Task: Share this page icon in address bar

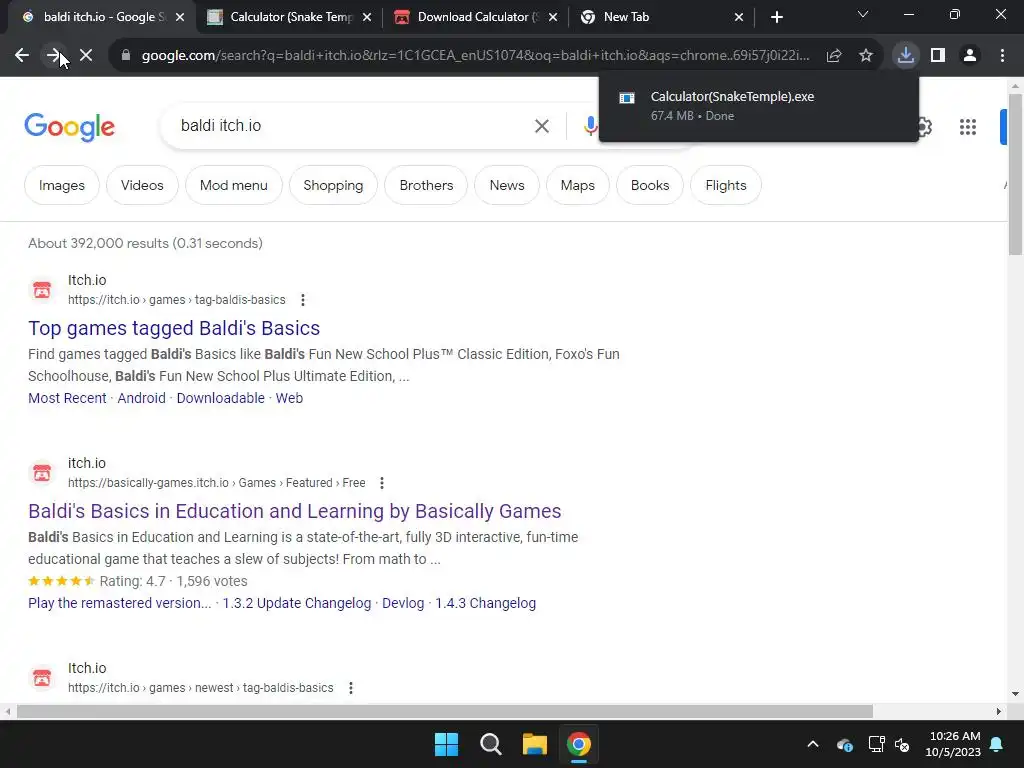Action: (x=834, y=56)
